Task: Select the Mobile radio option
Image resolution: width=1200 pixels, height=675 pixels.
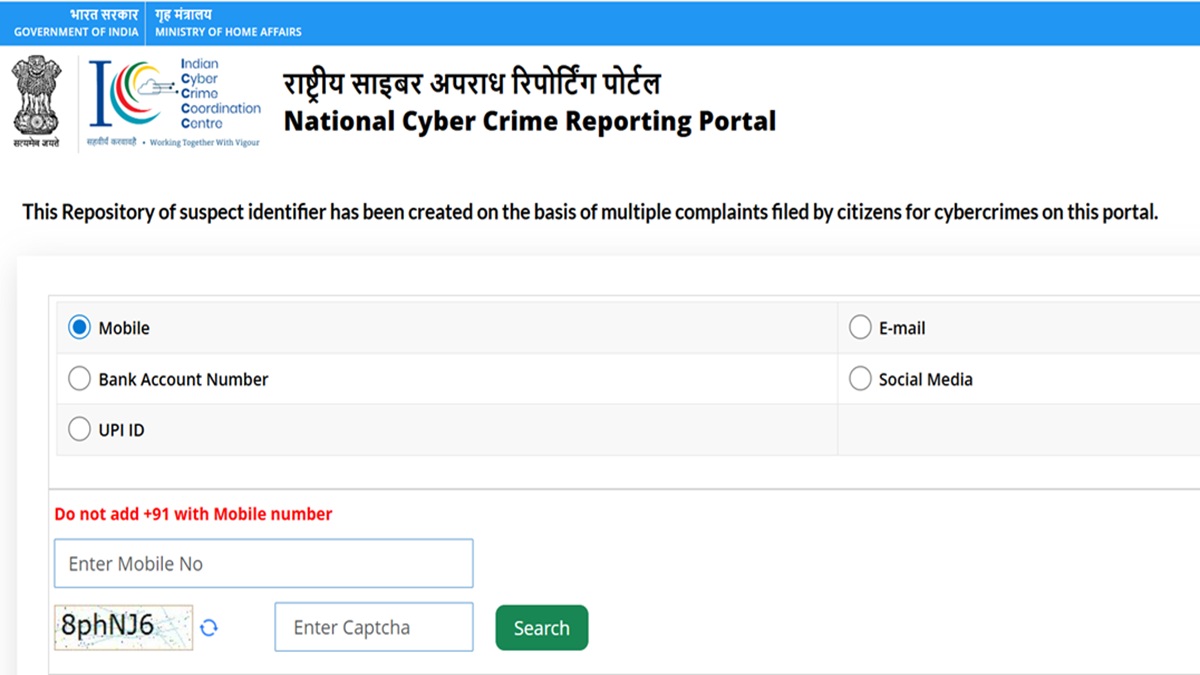Action: pyautogui.click(x=79, y=328)
